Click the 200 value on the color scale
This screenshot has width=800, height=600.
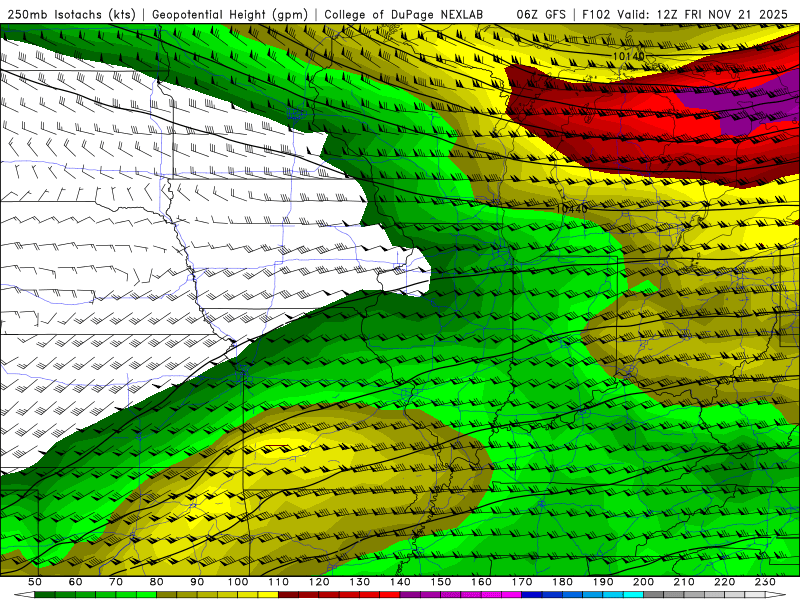coord(643,582)
